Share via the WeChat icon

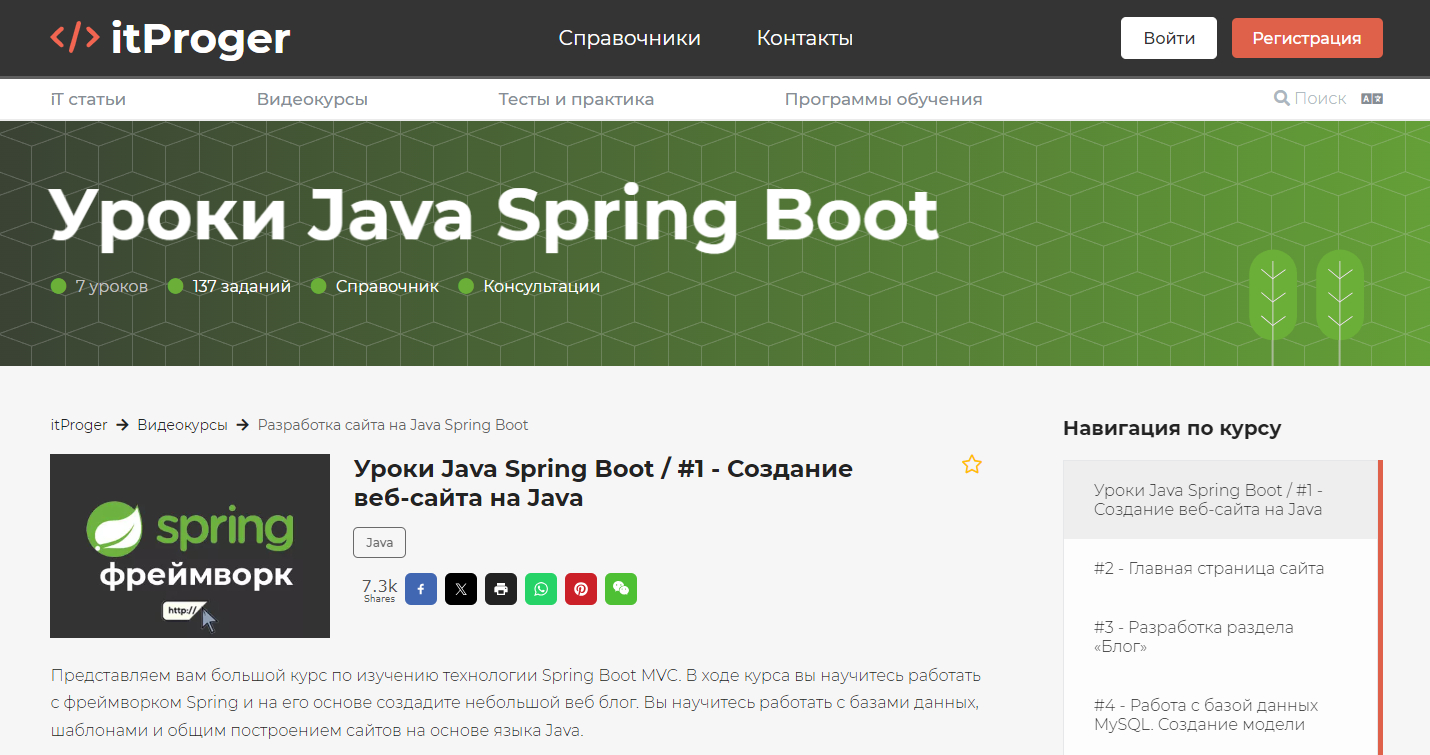click(621, 589)
